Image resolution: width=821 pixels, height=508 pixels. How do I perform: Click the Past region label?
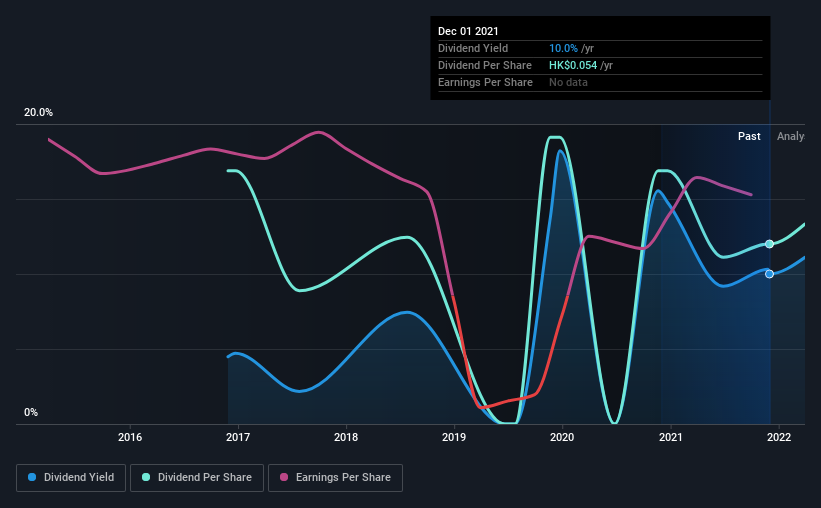pos(749,136)
